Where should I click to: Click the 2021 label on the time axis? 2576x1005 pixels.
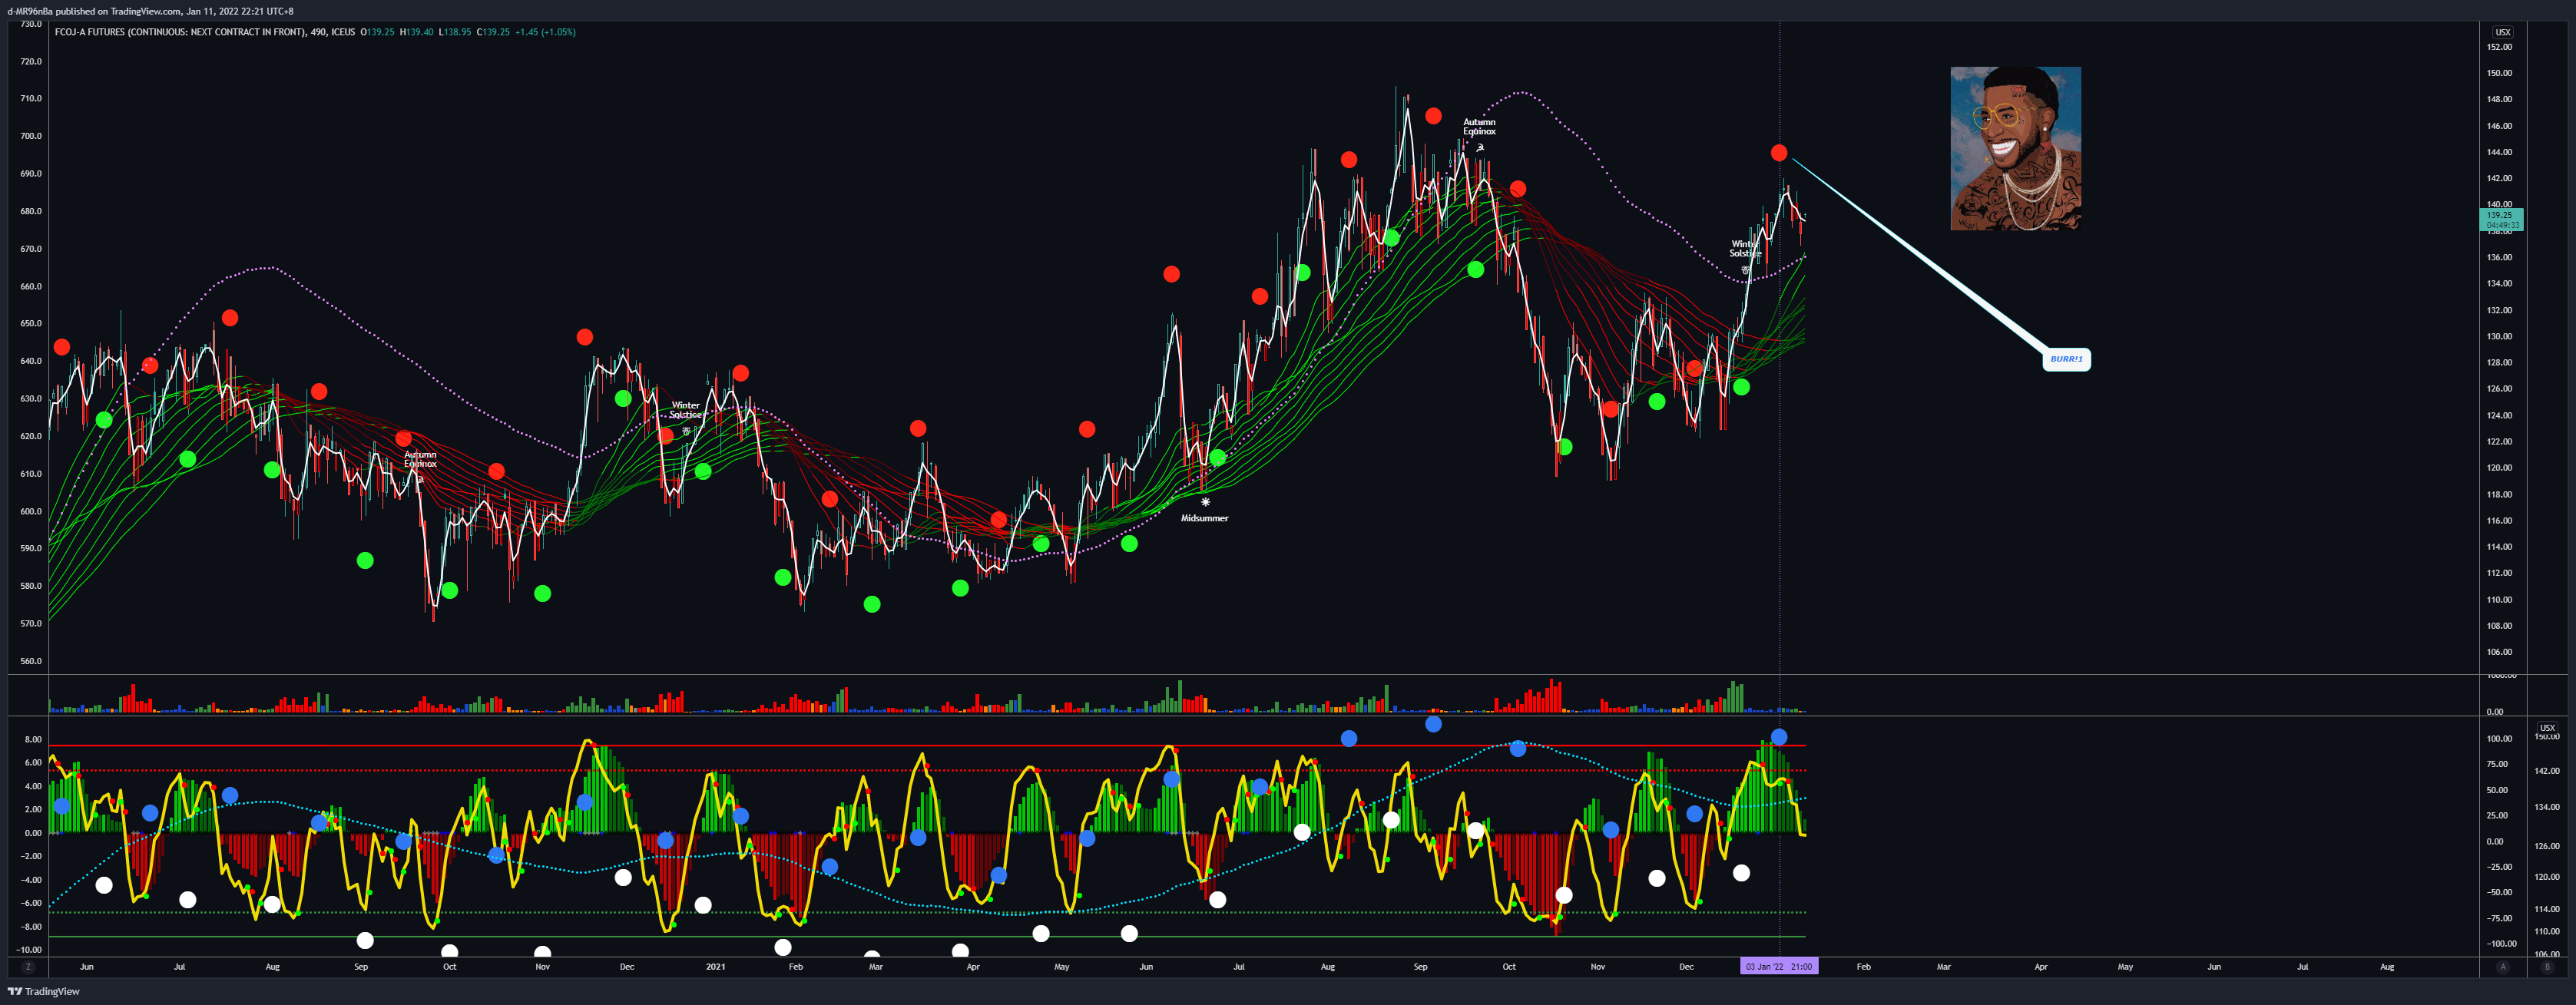coord(715,967)
